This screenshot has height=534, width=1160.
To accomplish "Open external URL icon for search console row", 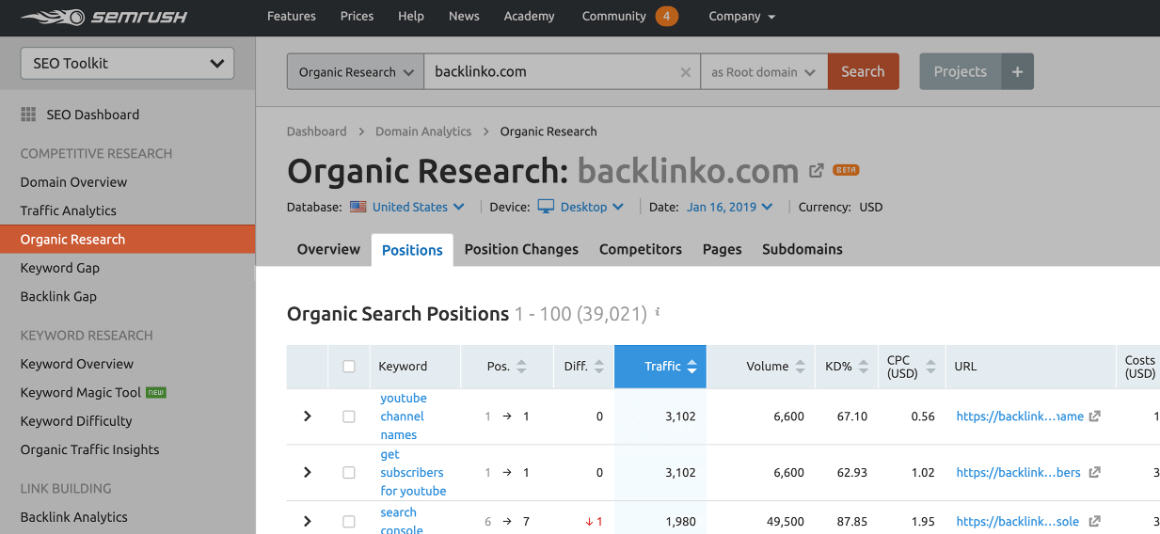I will point(1095,521).
